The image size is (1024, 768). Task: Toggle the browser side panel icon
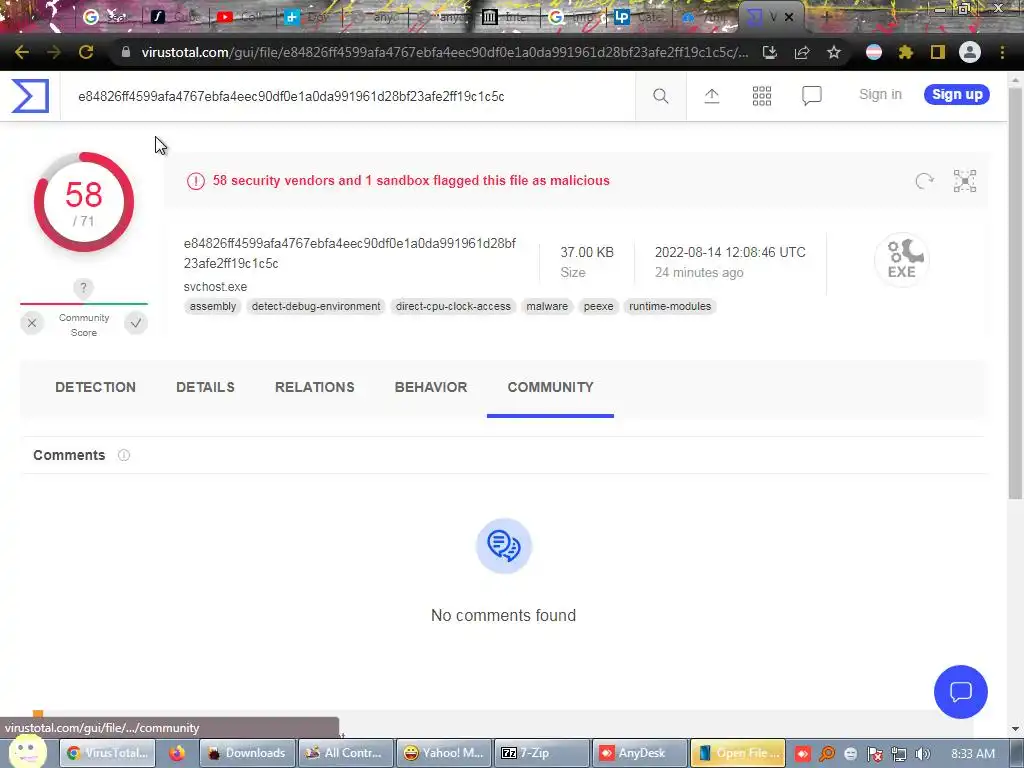tap(938, 52)
